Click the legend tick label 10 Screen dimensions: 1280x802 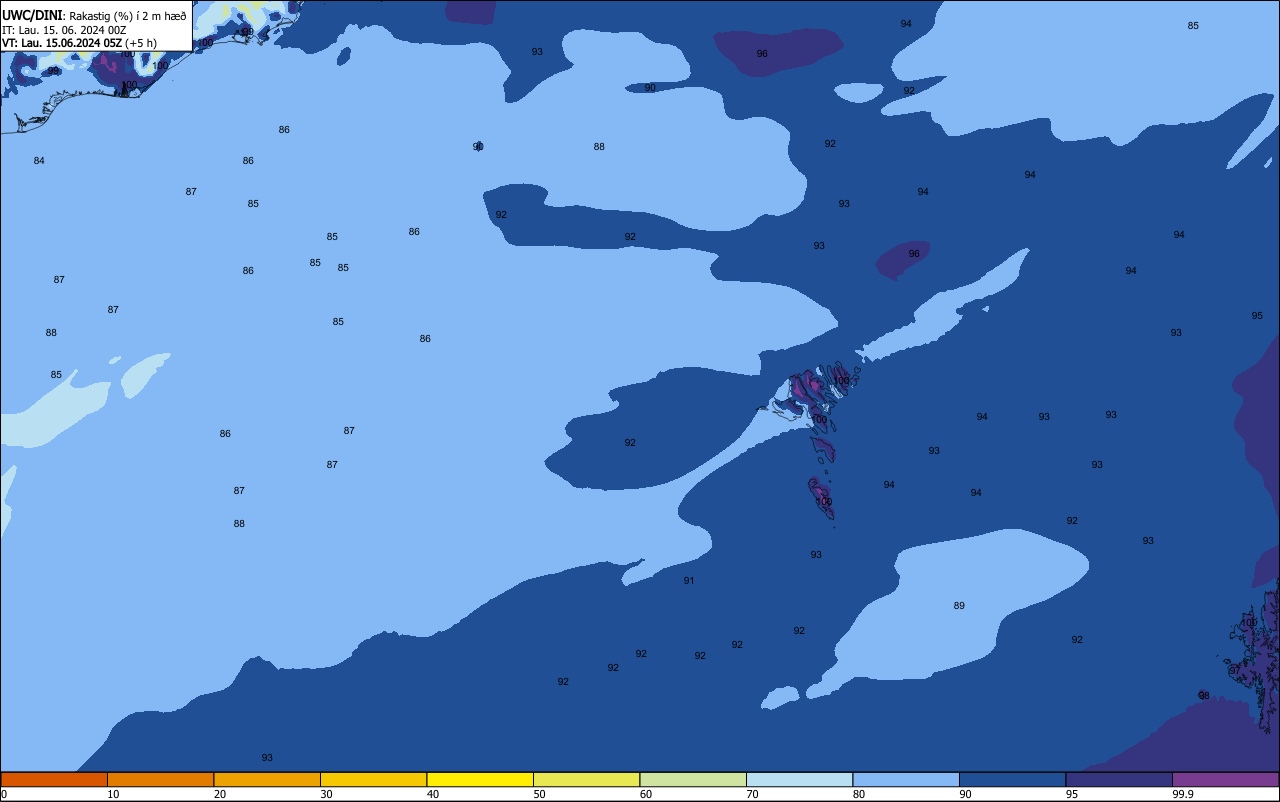(x=113, y=794)
